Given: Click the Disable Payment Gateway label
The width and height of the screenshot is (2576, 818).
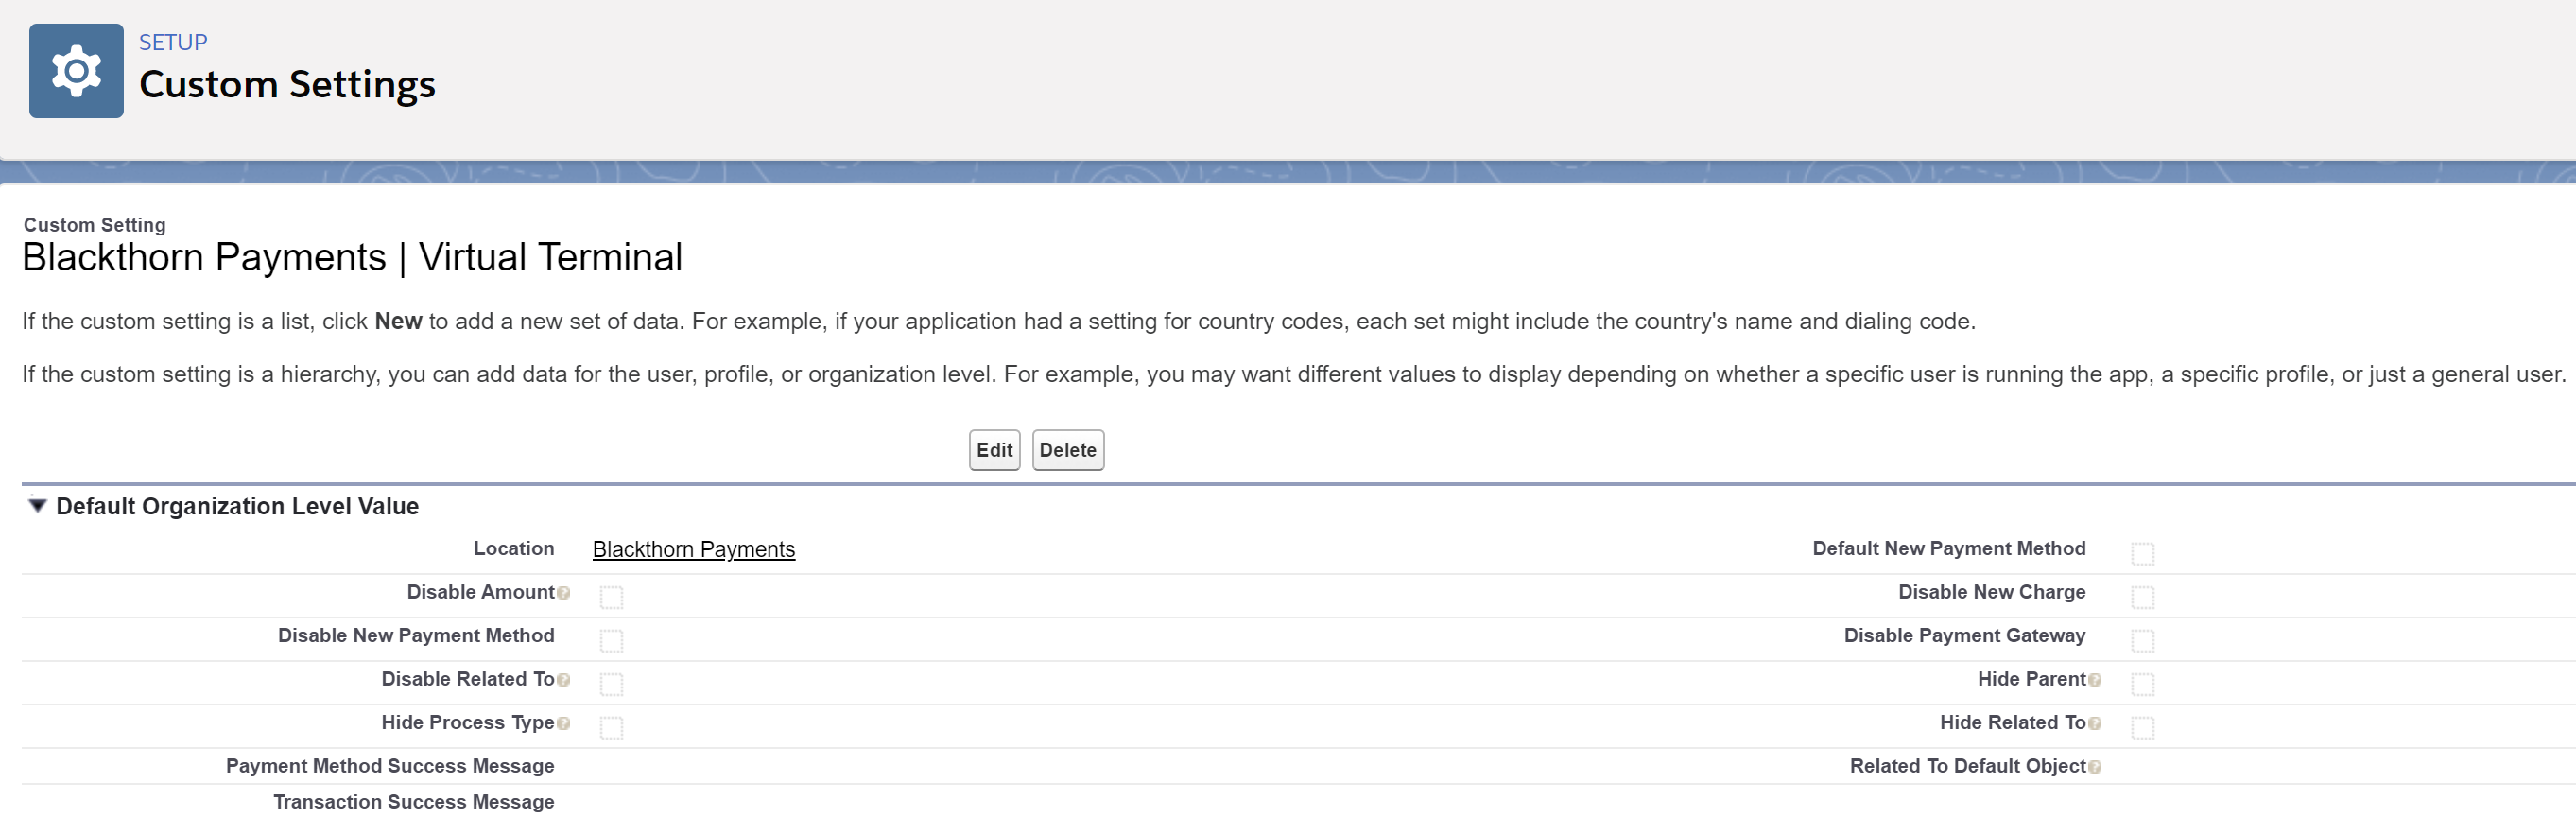Looking at the screenshot, I should point(1964,636).
